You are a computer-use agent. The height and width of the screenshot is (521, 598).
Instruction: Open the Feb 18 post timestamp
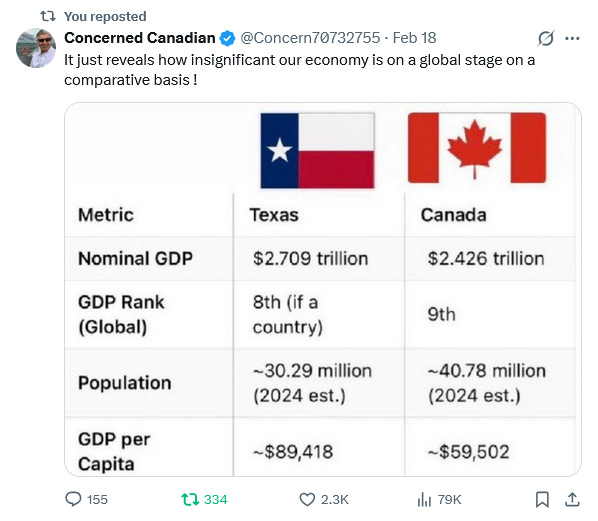415,38
